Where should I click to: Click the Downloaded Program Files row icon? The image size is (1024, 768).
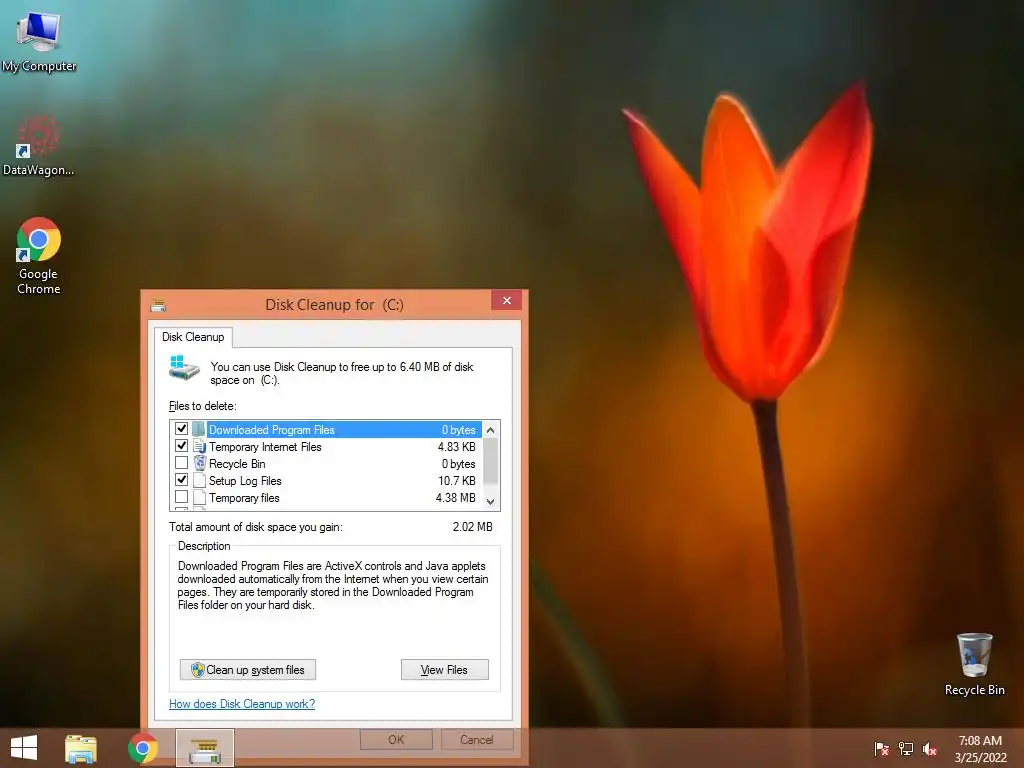pyautogui.click(x=199, y=429)
